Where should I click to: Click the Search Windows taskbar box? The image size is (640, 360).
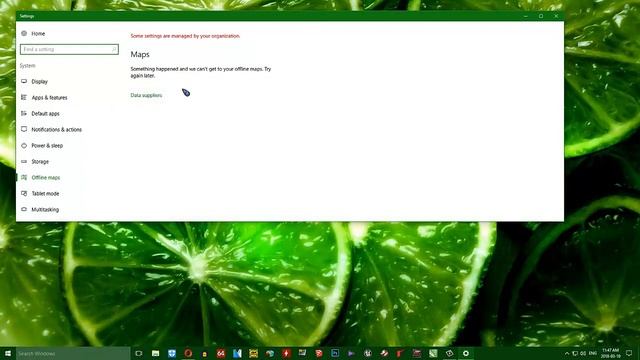click(x=73, y=353)
